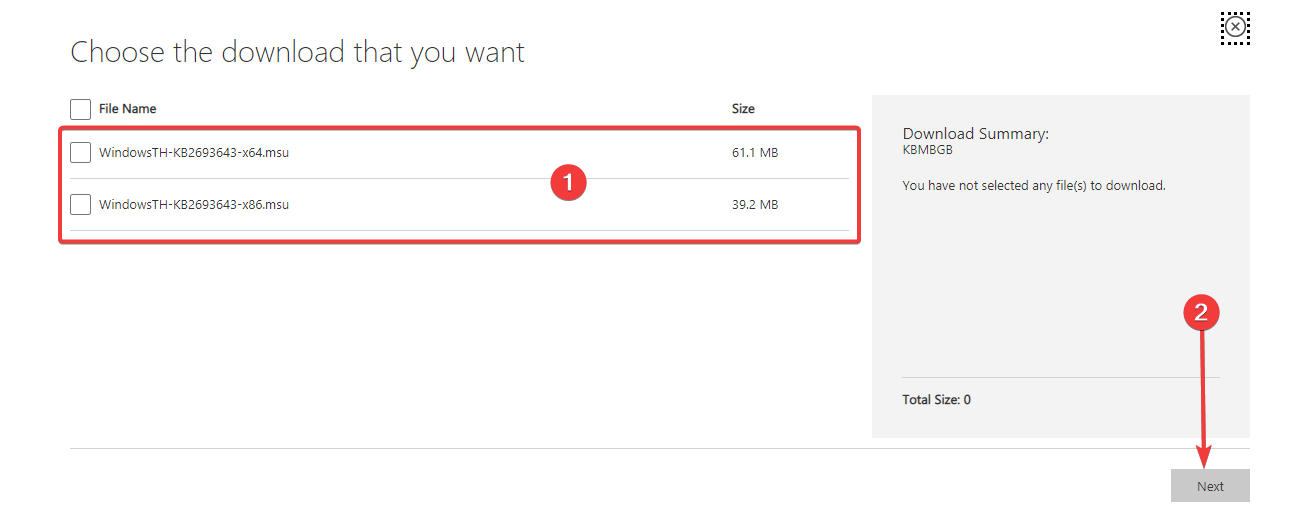
Task: Click the Total Size: 0 label
Action: (x=936, y=400)
